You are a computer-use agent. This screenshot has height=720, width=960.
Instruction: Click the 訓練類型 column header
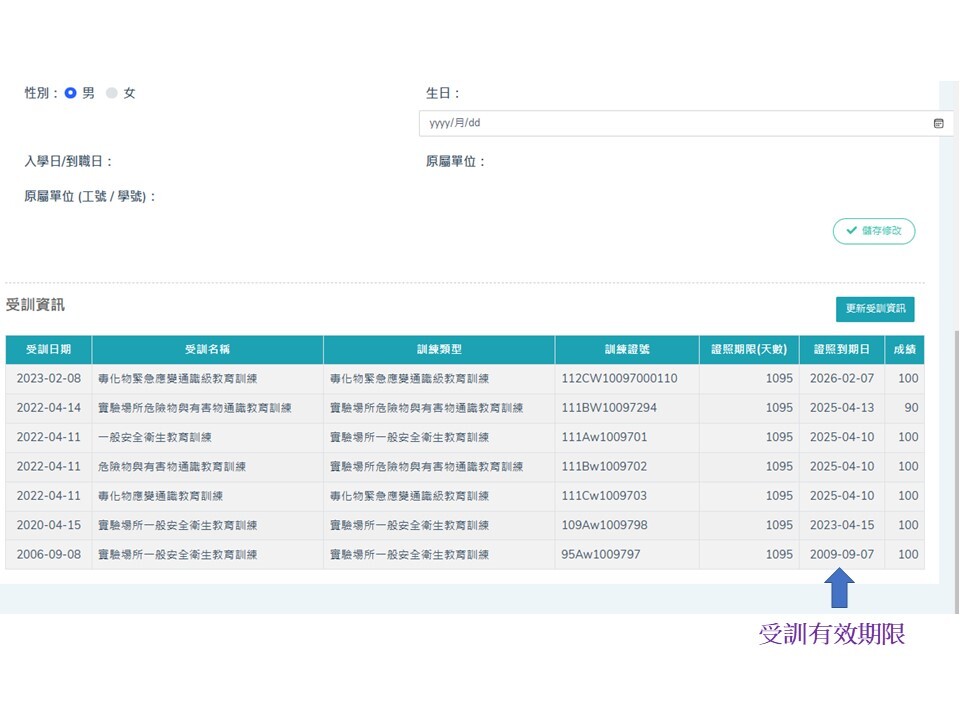coord(439,350)
